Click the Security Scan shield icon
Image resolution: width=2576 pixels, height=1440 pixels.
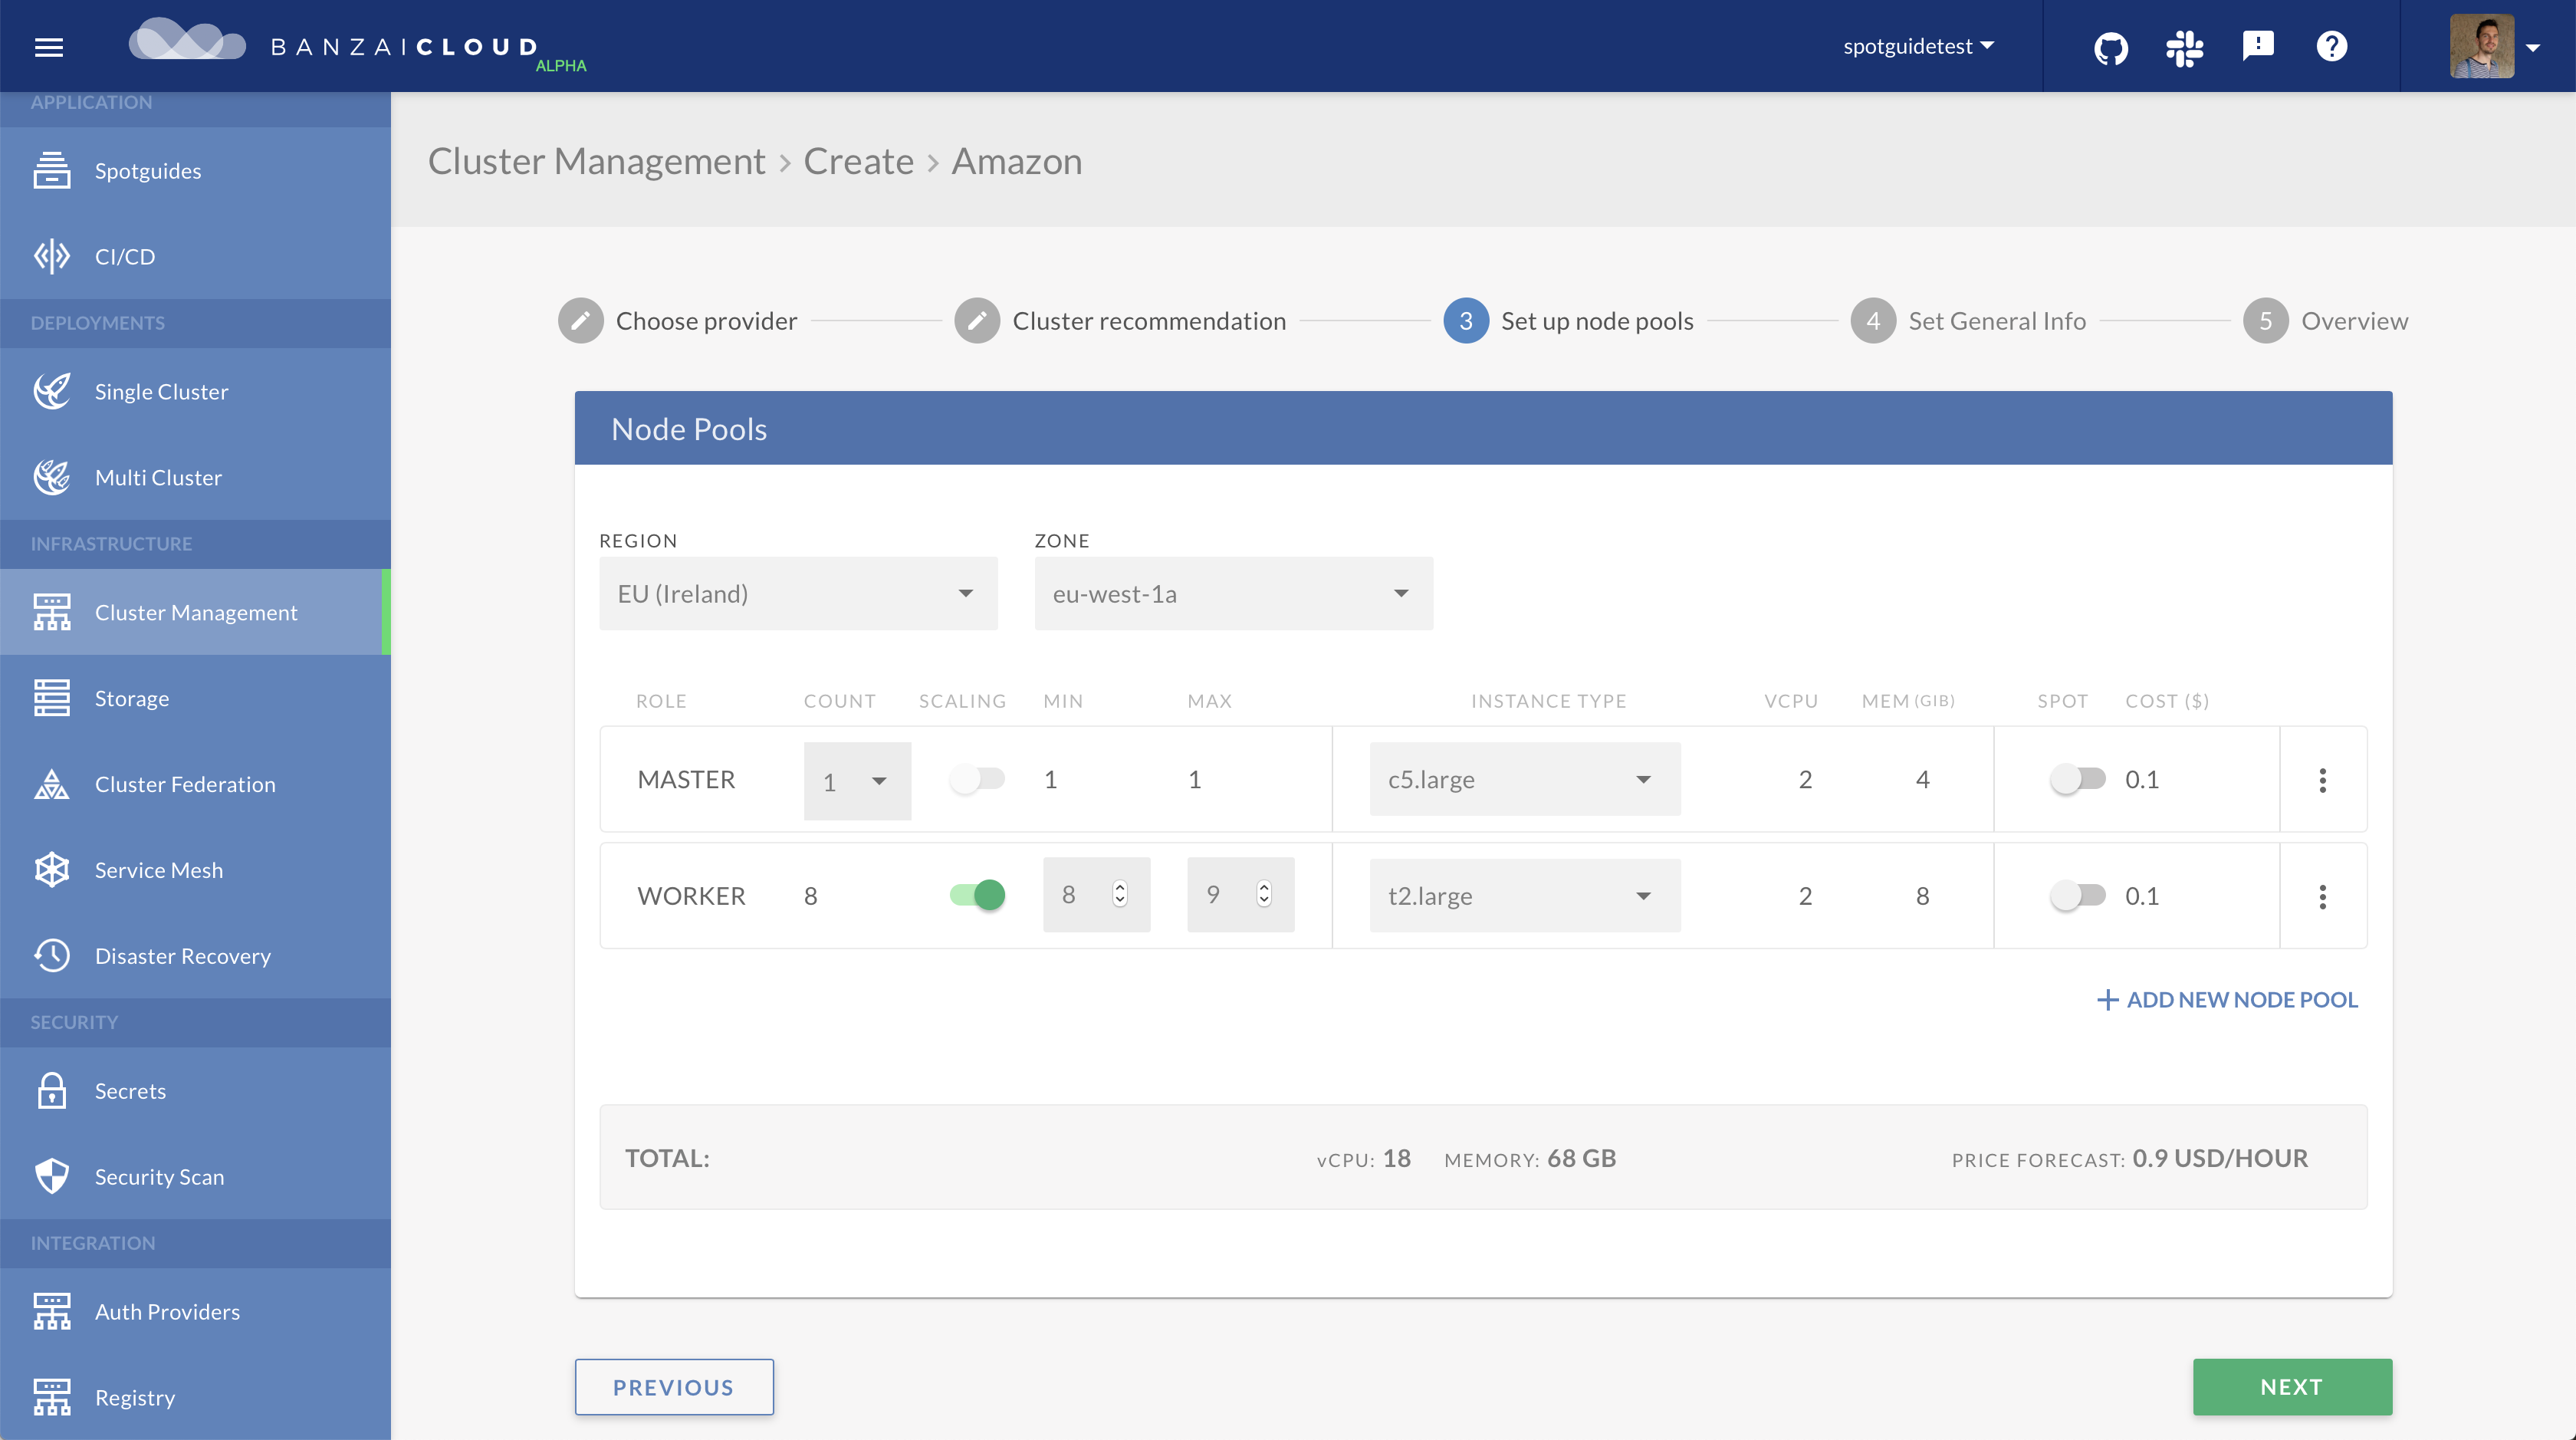tap(52, 1176)
